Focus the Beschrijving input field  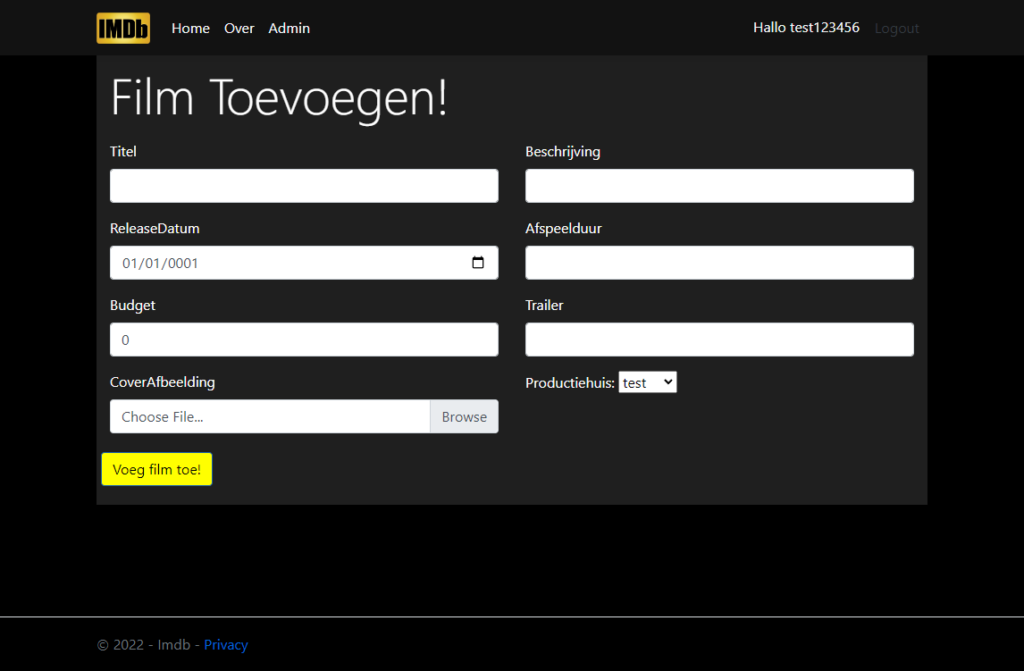720,186
